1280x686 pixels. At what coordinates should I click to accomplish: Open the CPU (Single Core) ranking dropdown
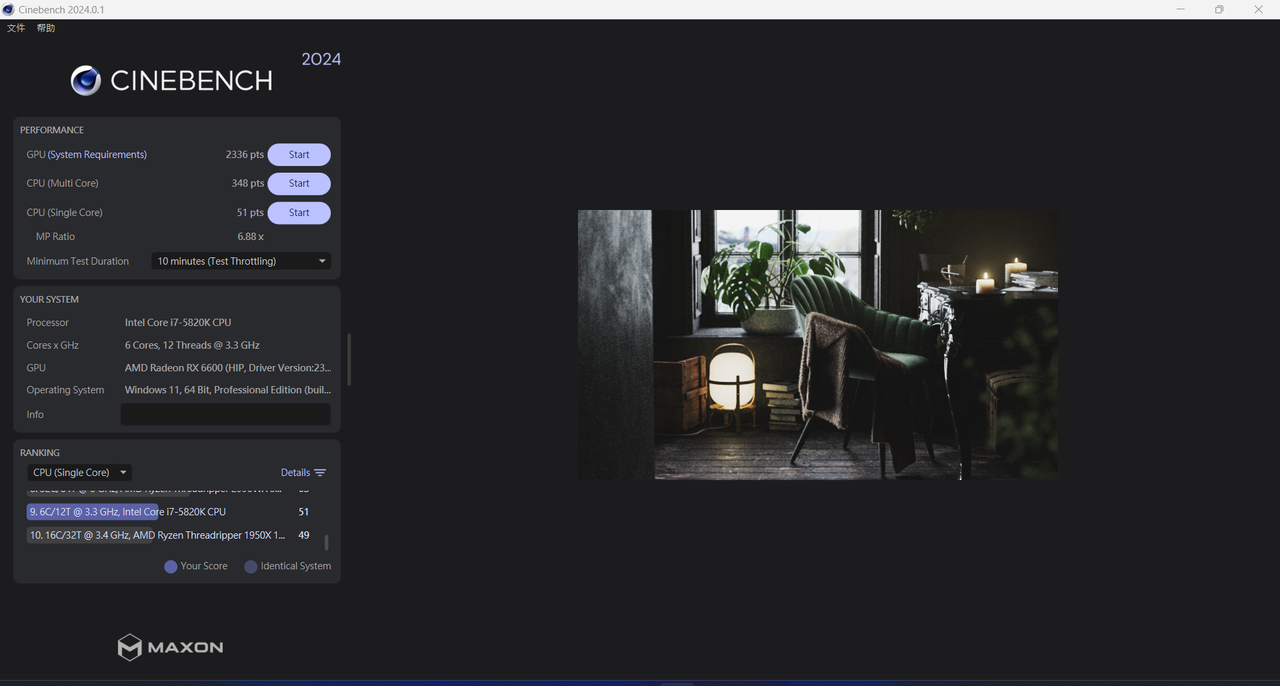tap(79, 473)
